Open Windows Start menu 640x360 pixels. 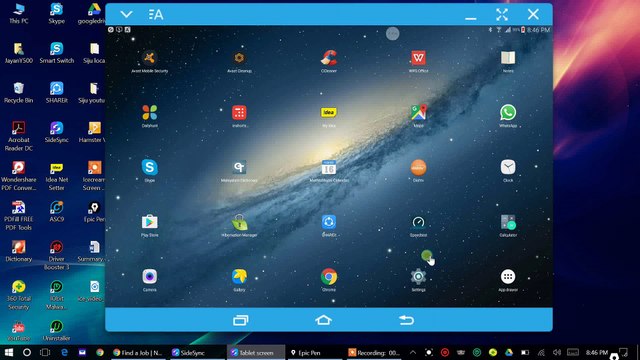pyautogui.click(x=8, y=352)
